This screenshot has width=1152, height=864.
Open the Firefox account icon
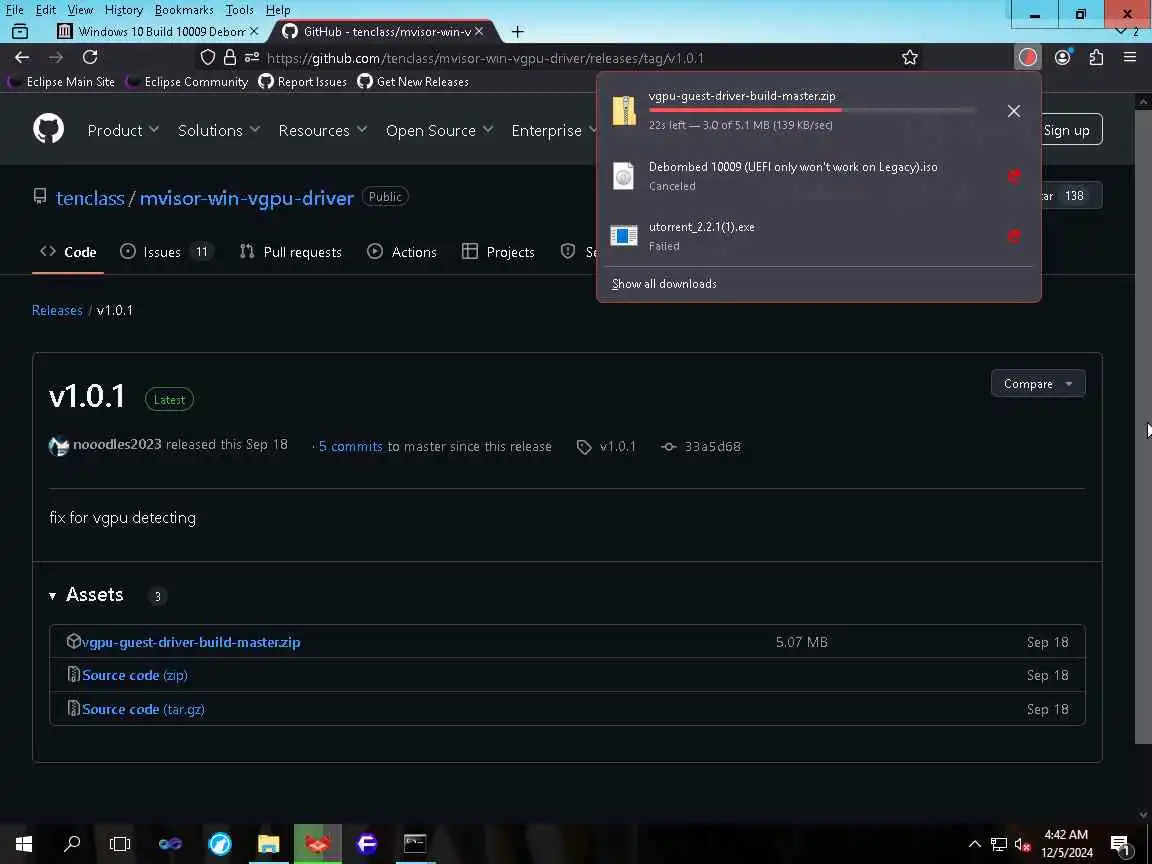pyautogui.click(x=1062, y=57)
